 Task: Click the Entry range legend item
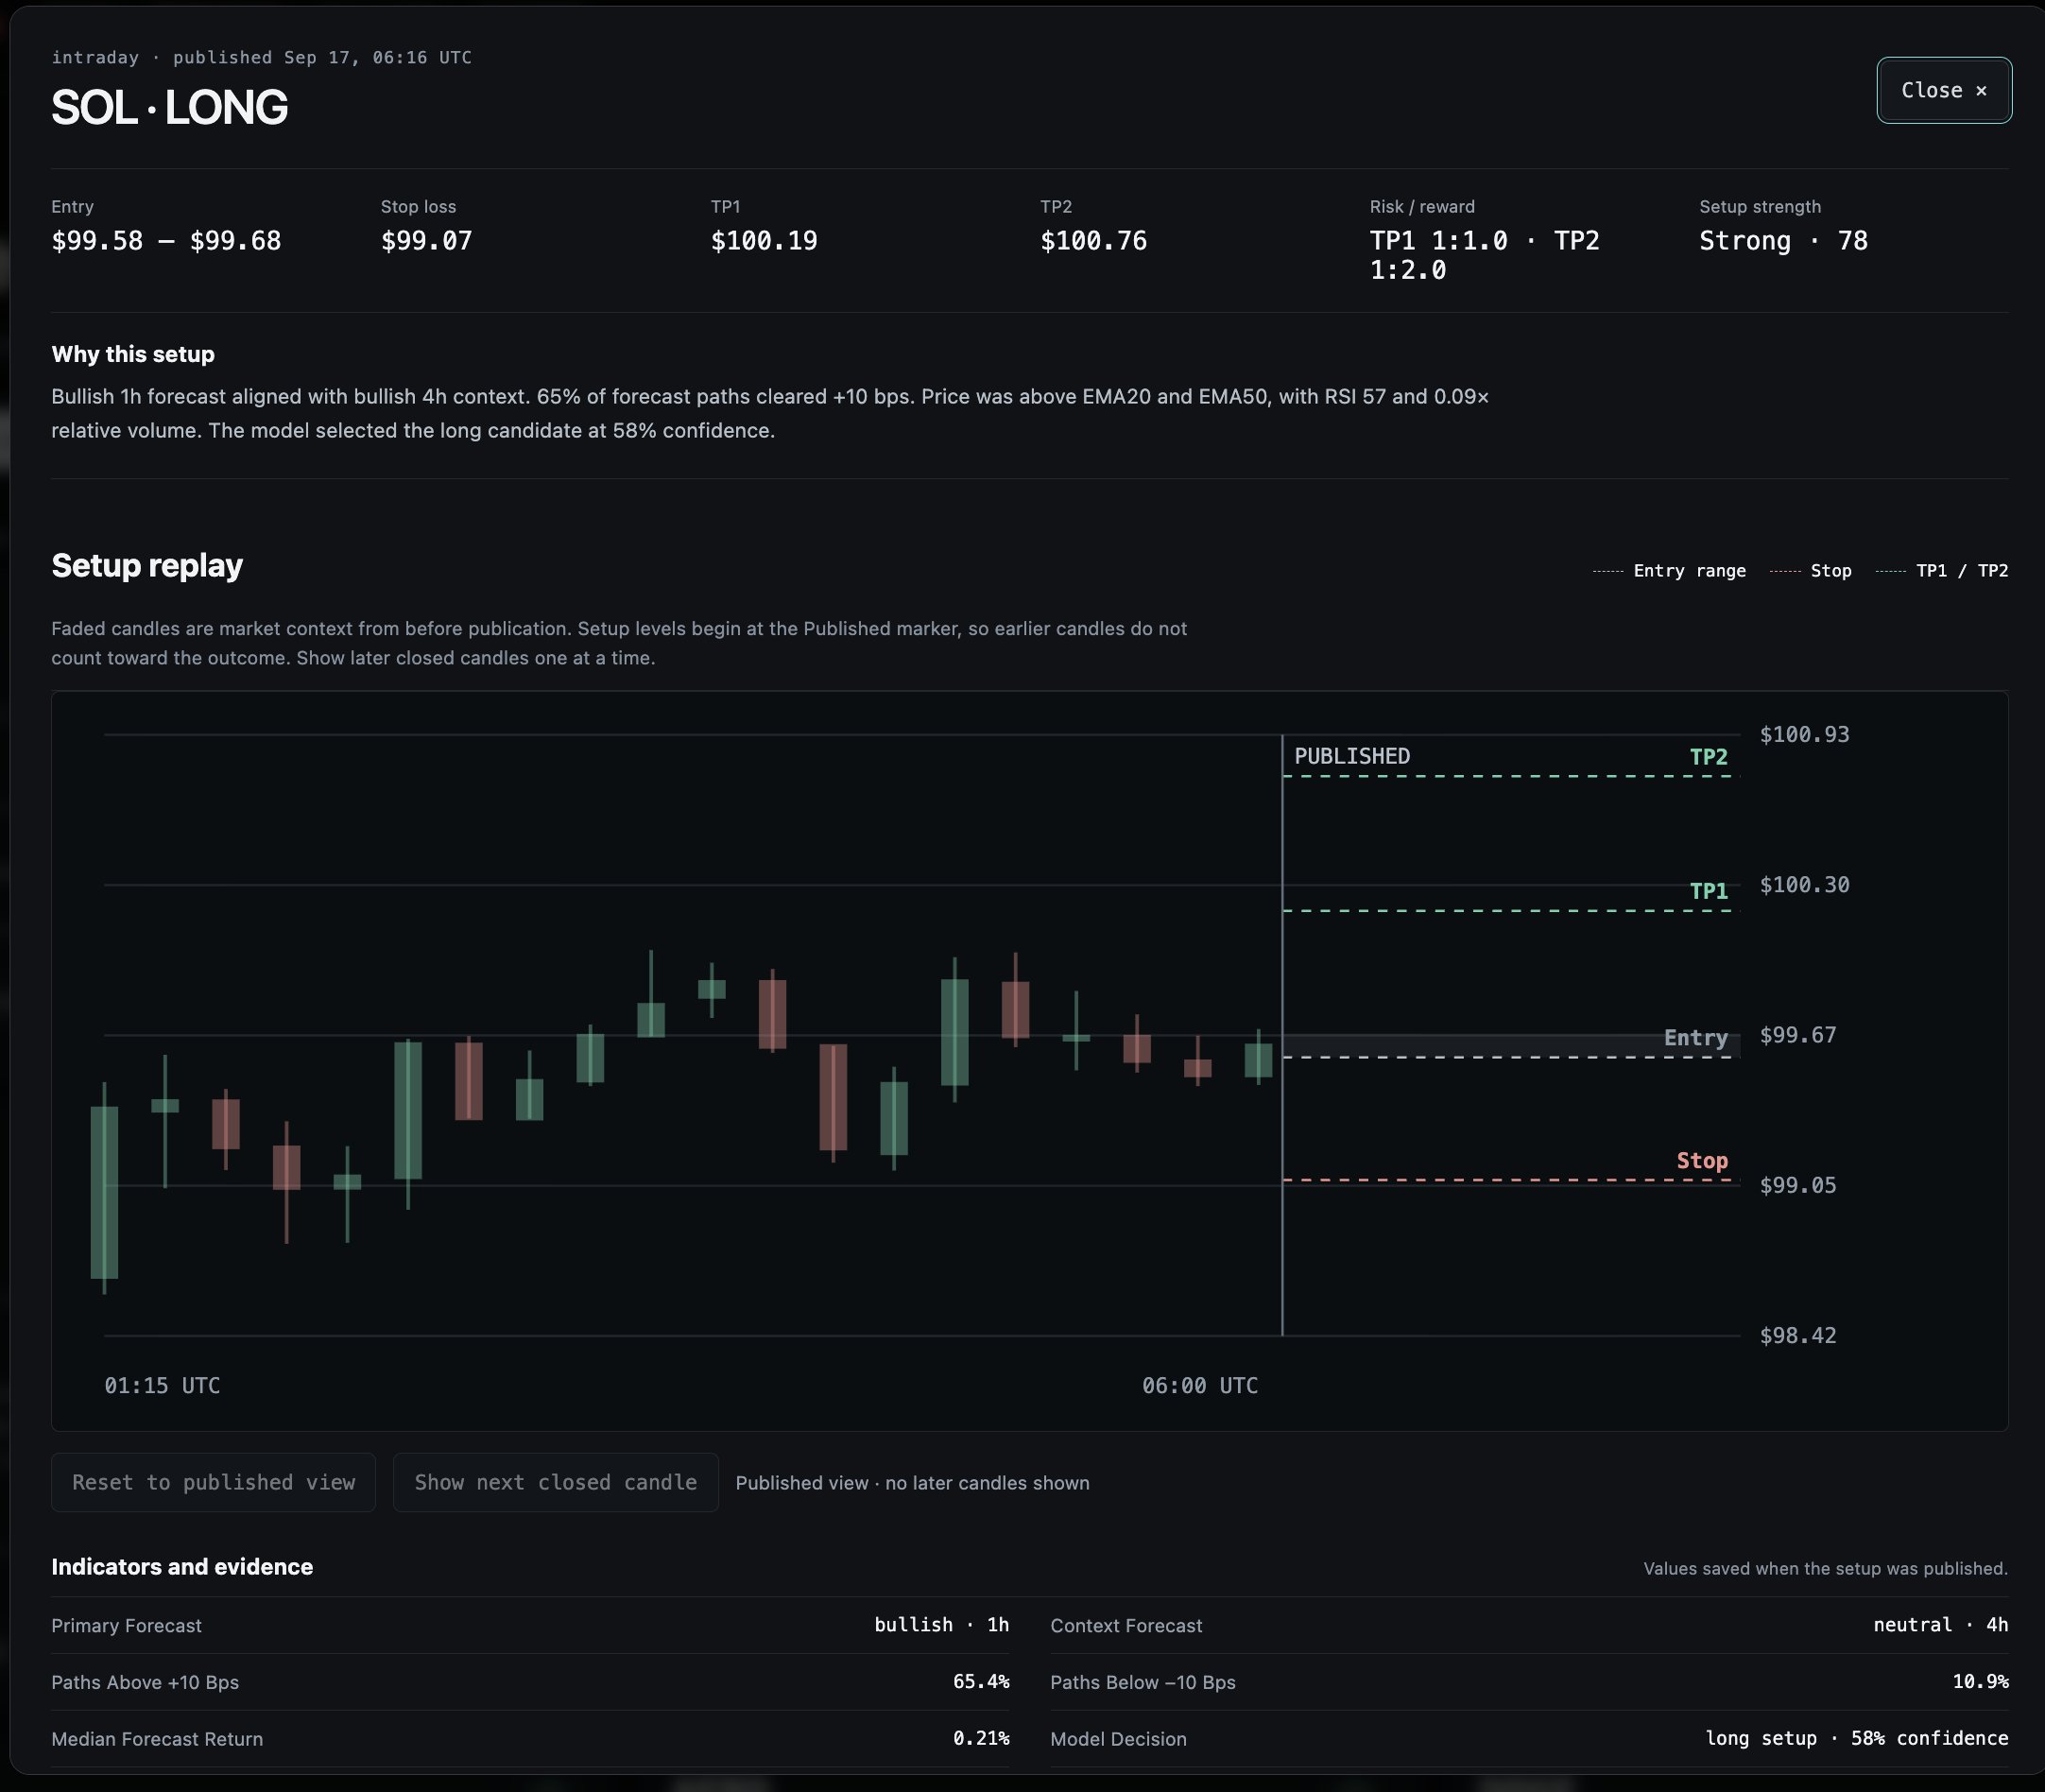pyautogui.click(x=1669, y=571)
